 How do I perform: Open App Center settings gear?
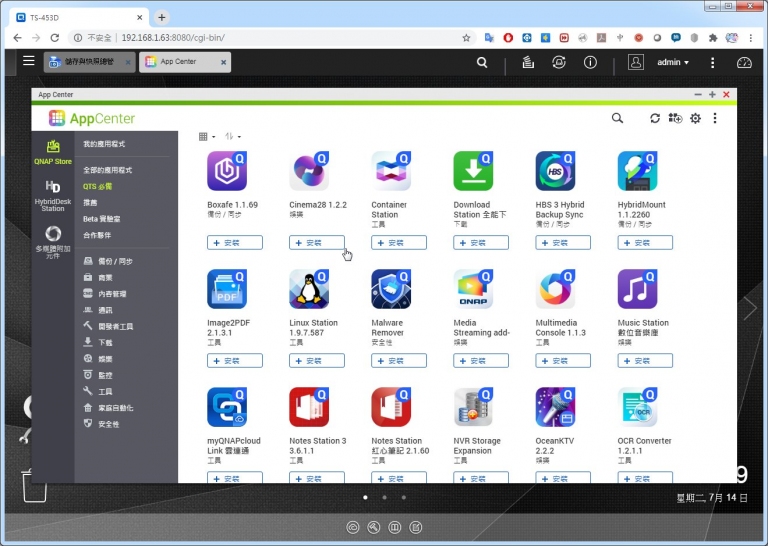[x=695, y=118]
